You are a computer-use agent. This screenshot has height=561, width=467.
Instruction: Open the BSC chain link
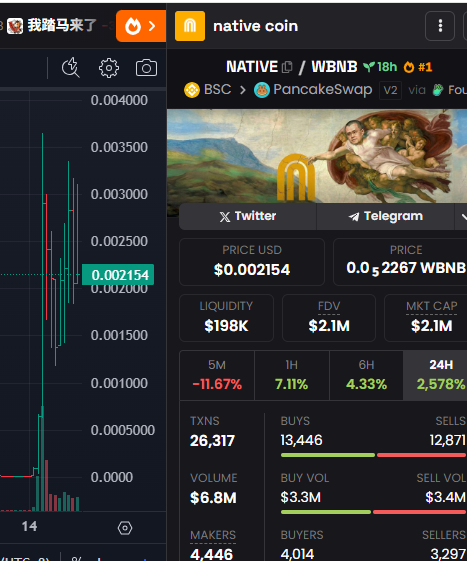tap(218, 89)
